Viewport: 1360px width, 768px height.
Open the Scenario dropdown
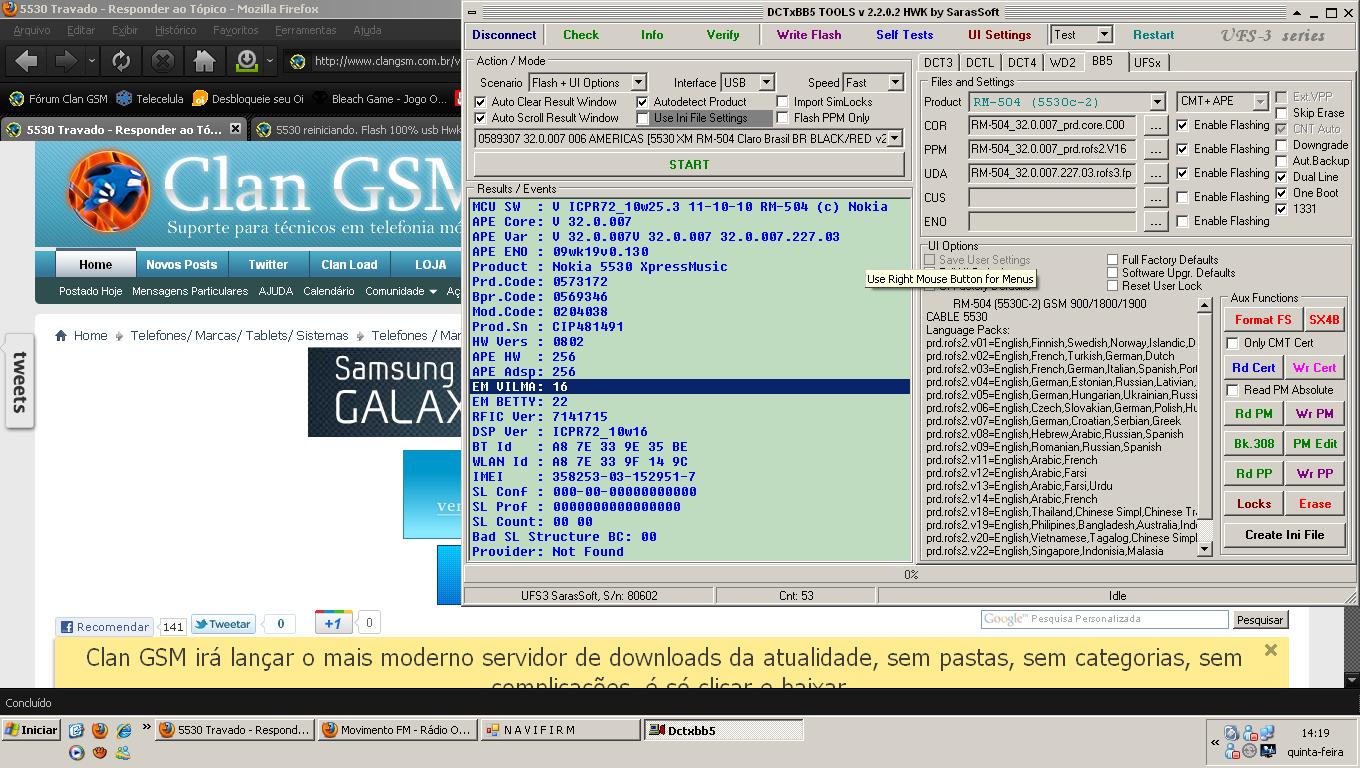click(x=638, y=83)
